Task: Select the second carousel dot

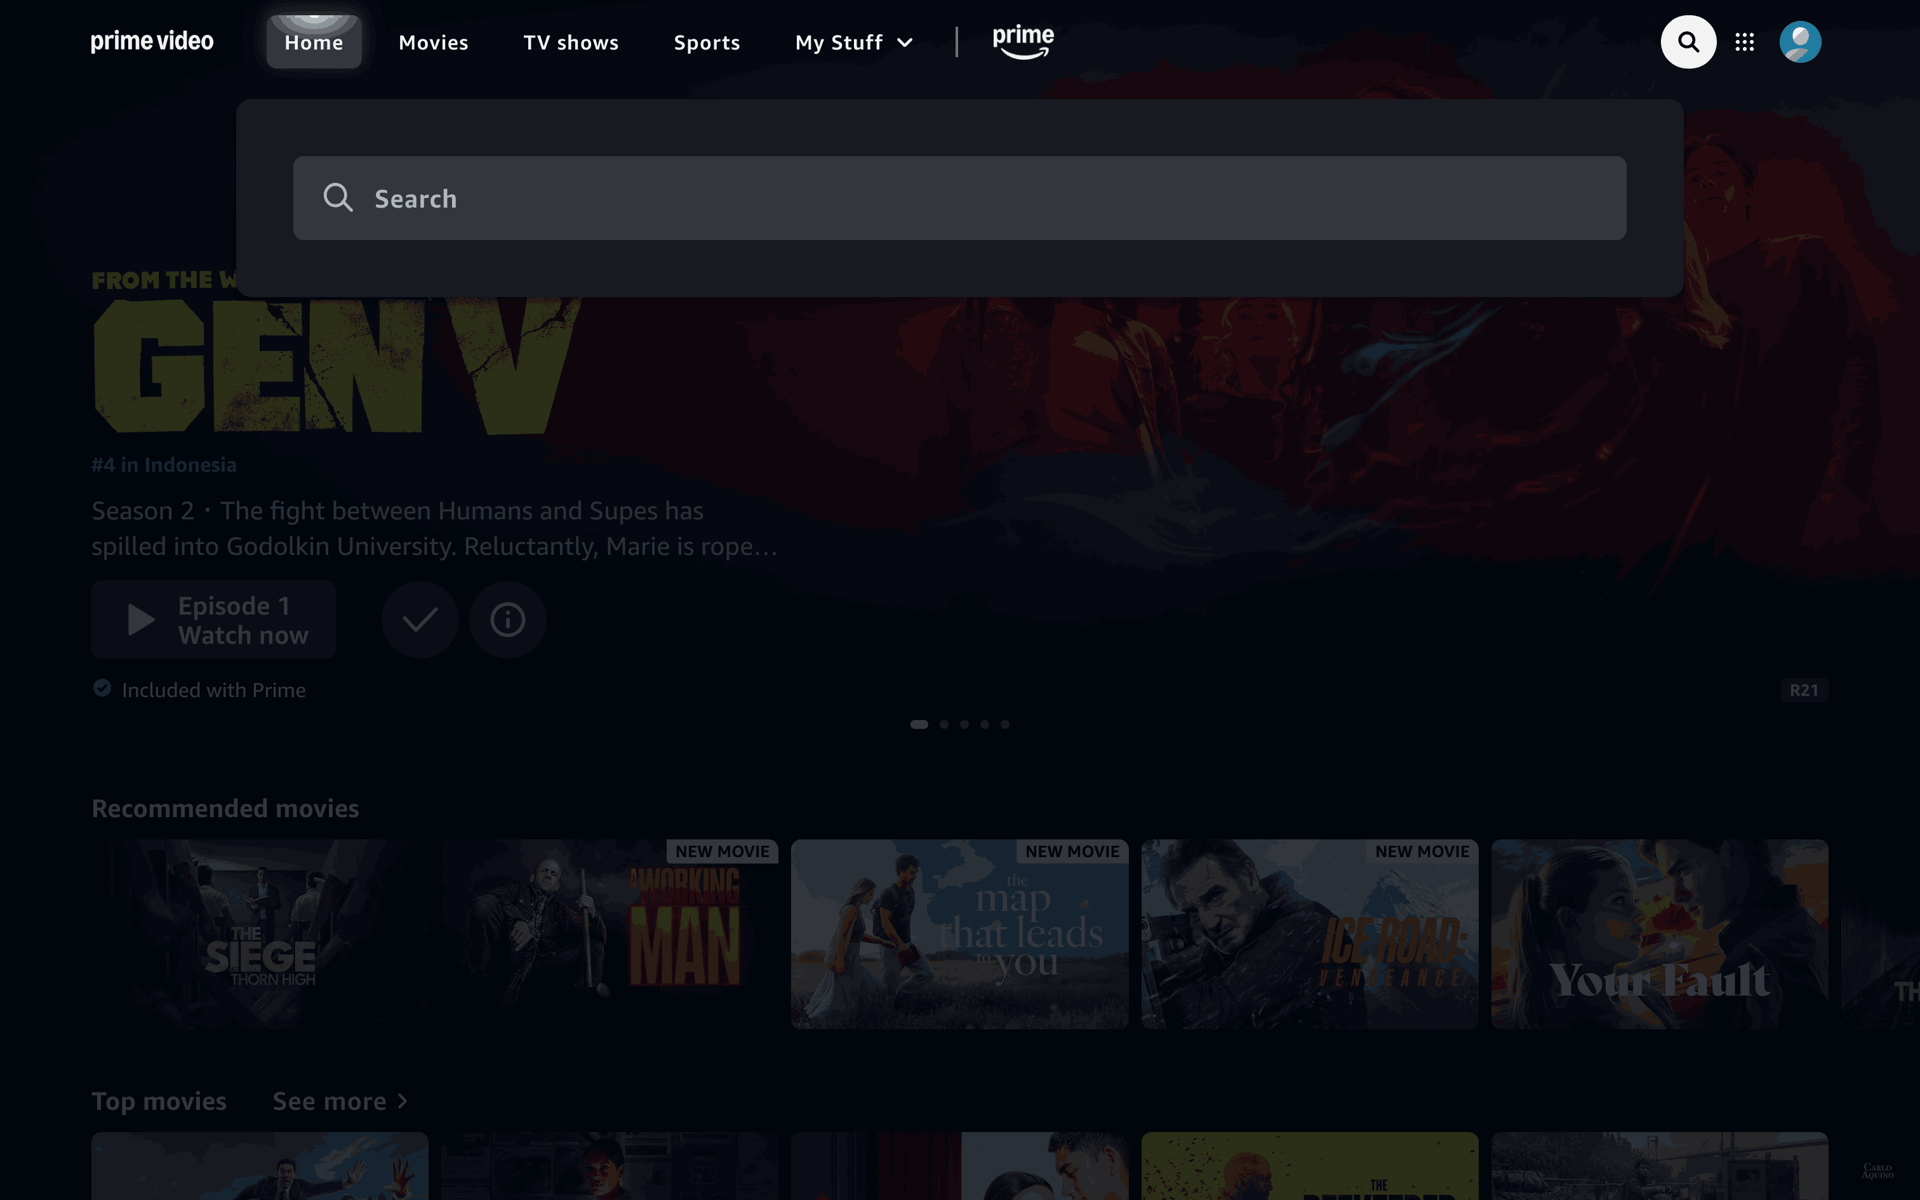Action: (944, 724)
